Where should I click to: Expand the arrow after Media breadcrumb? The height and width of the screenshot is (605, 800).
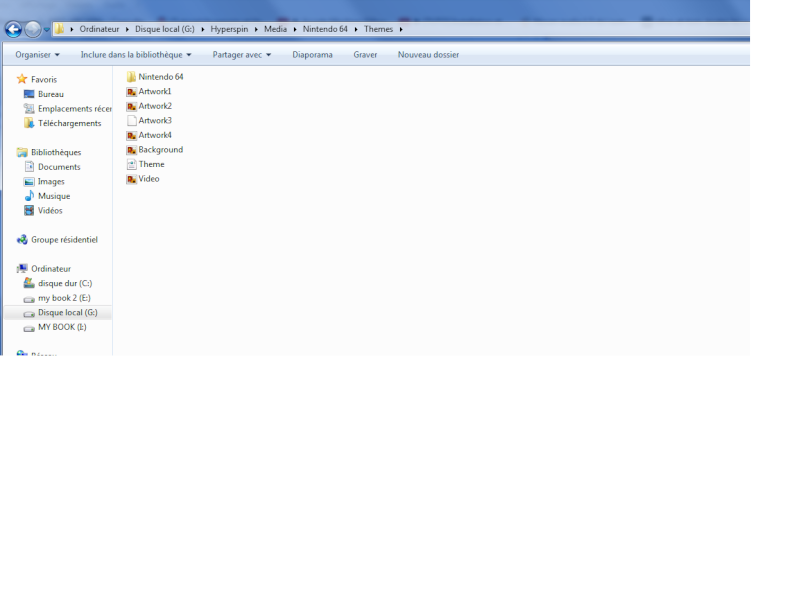point(295,30)
